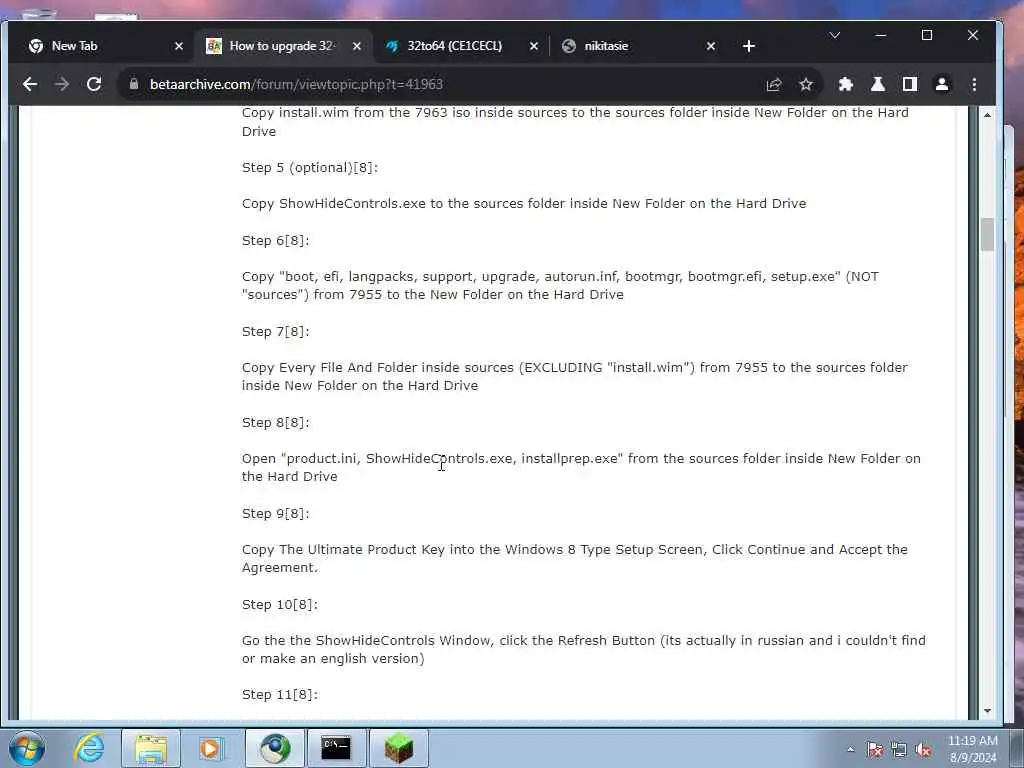This screenshot has width=1024, height=768.
Task: Select the Chrome taskbar button
Action: point(275,748)
